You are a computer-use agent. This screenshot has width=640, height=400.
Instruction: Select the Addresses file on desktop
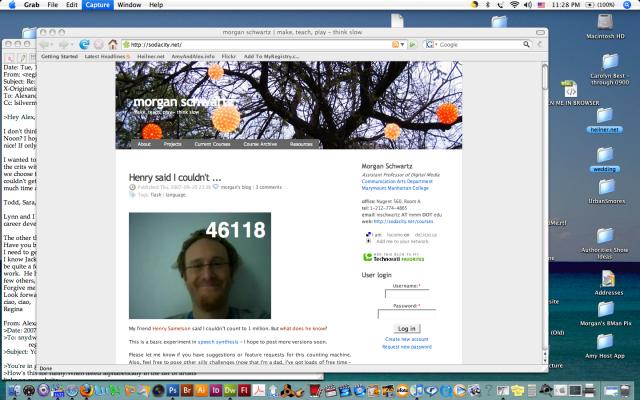coord(609,283)
